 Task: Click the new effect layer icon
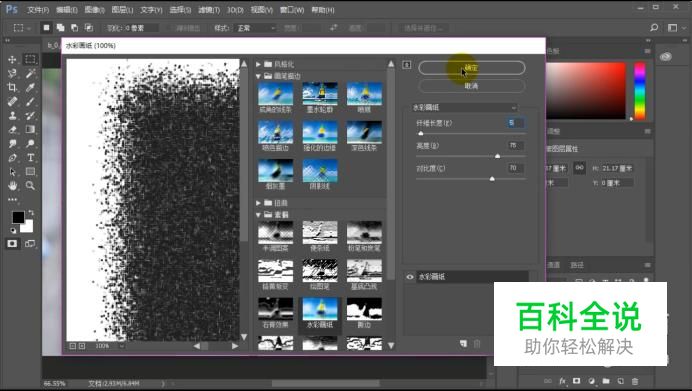[x=463, y=343]
